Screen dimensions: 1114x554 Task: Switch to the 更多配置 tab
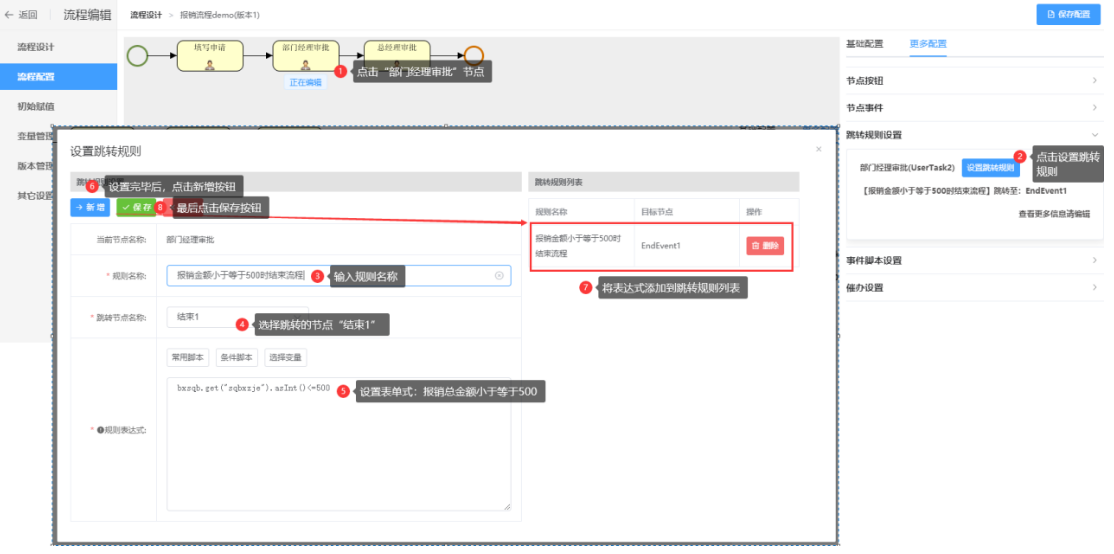pyautogui.click(x=928, y=43)
